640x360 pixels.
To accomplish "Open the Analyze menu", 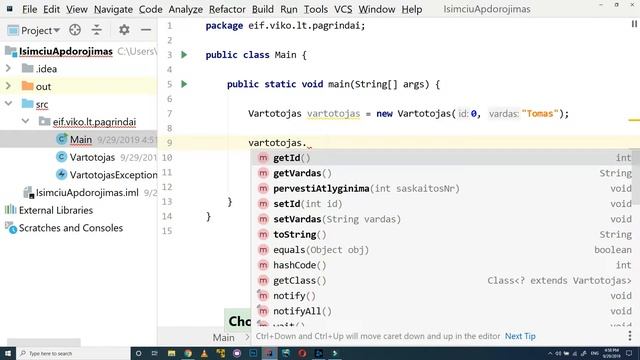I will click(x=185, y=9).
